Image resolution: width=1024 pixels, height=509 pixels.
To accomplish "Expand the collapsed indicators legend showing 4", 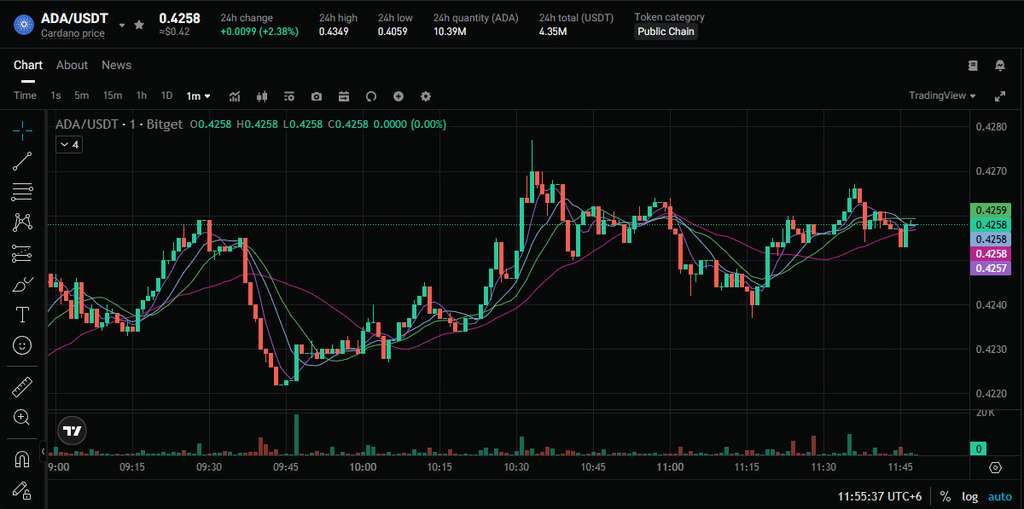I will tap(69, 145).
